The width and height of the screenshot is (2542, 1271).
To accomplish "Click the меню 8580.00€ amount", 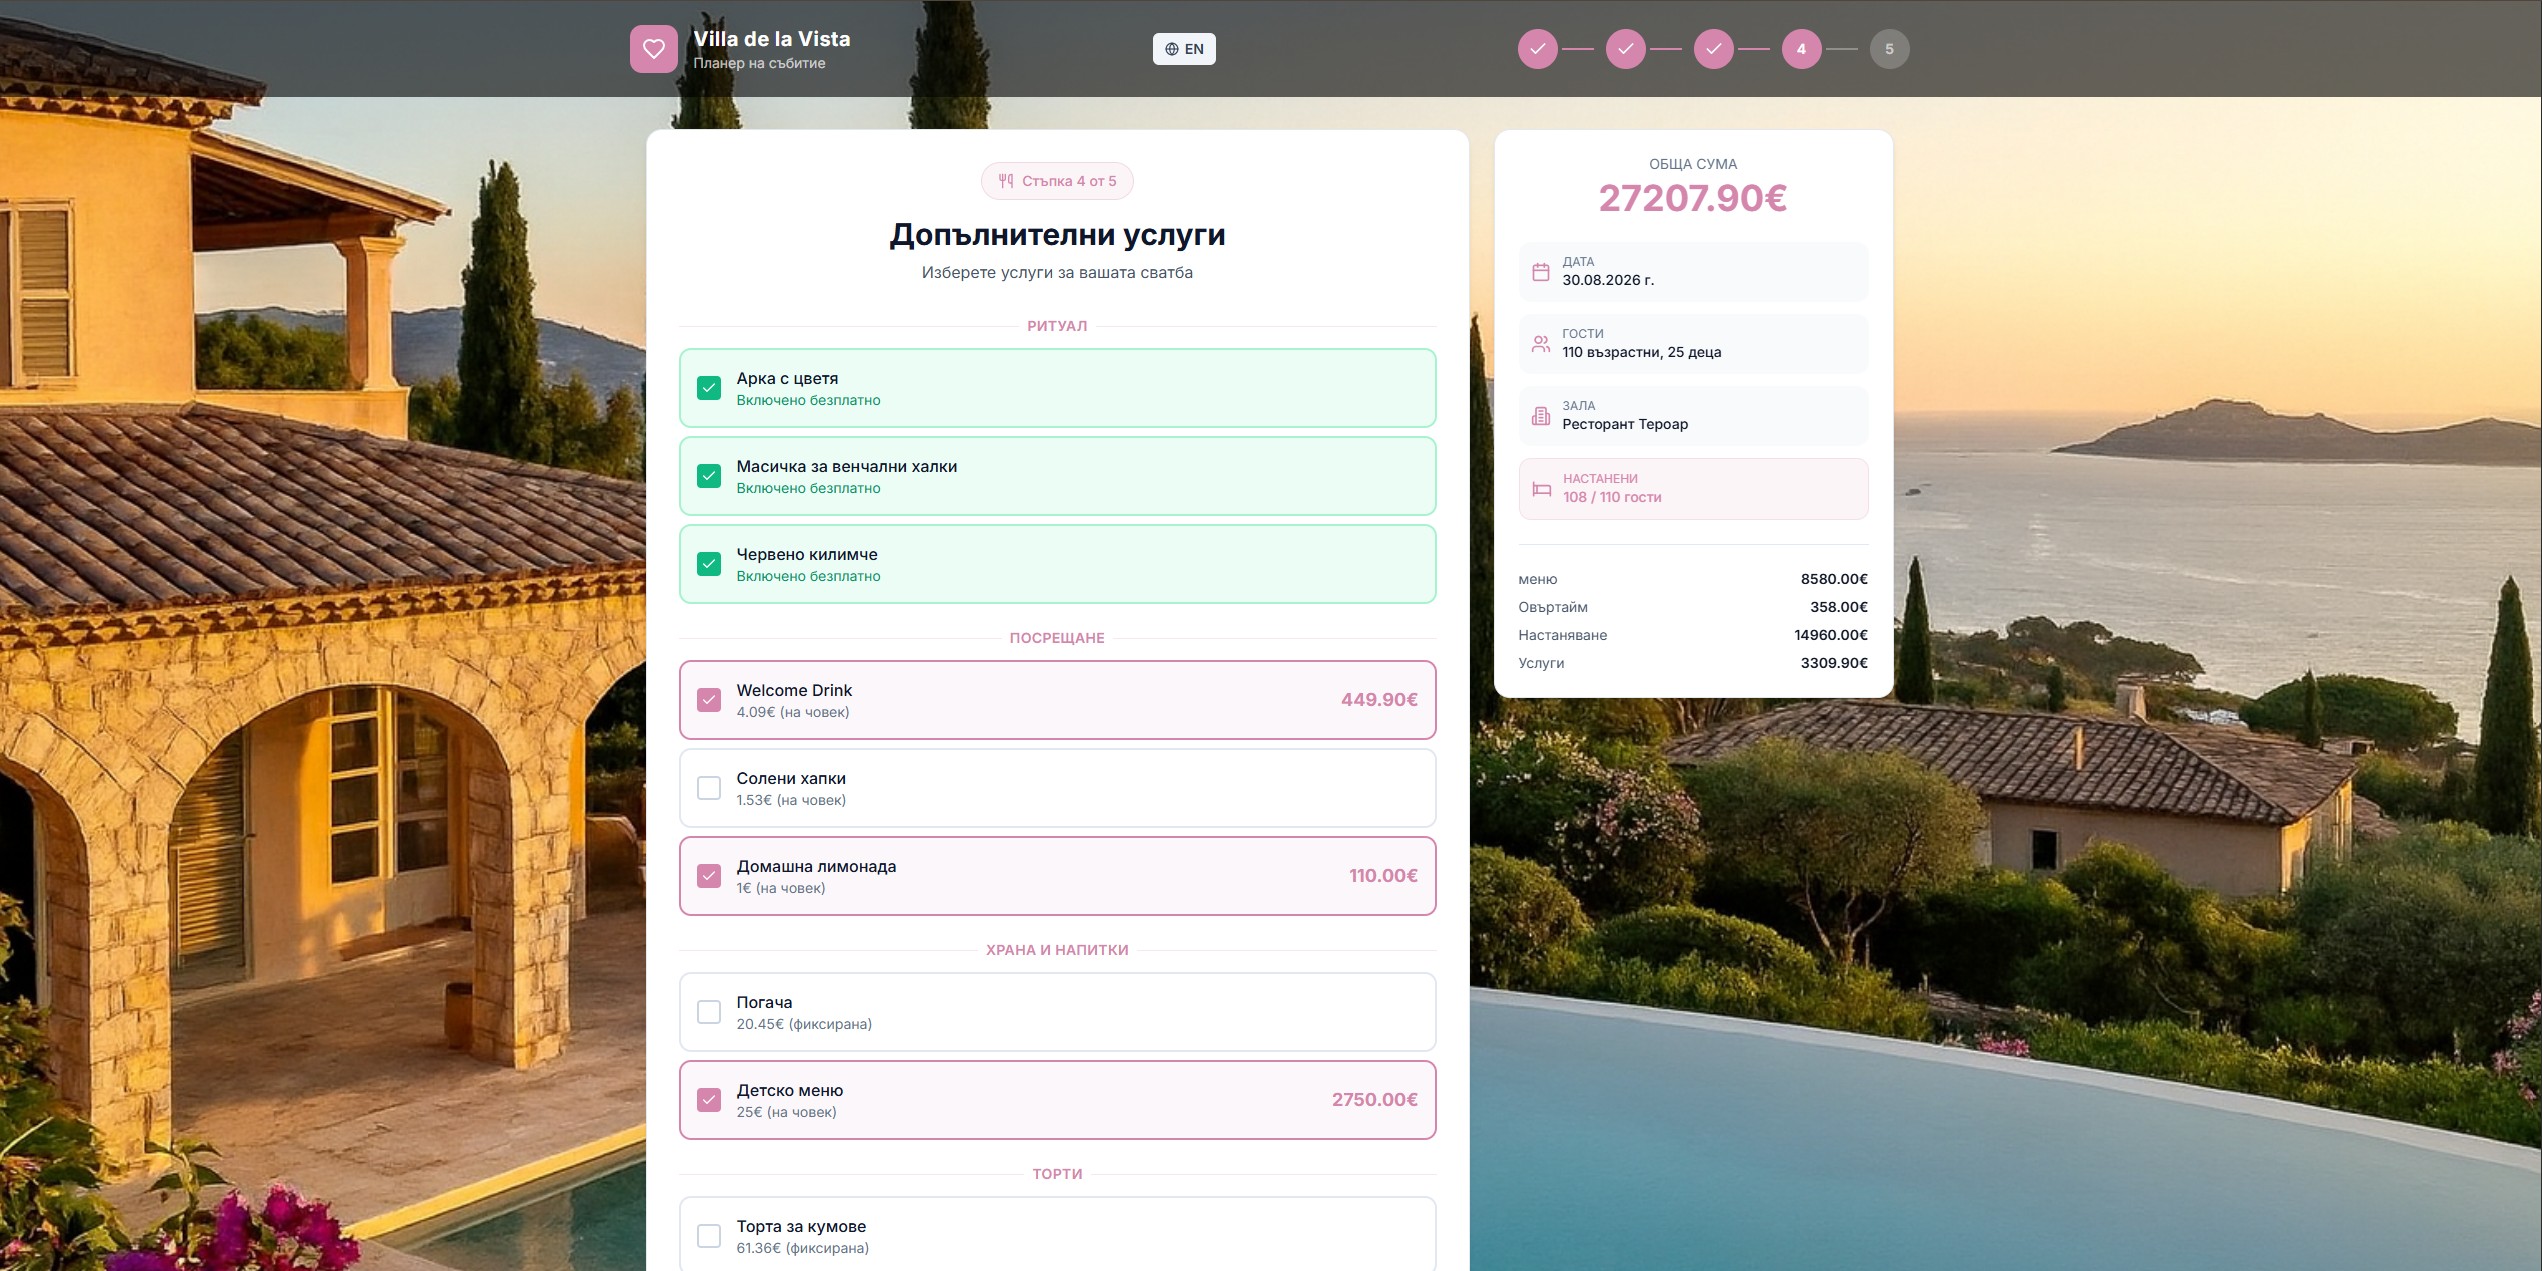I will (1834, 579).
